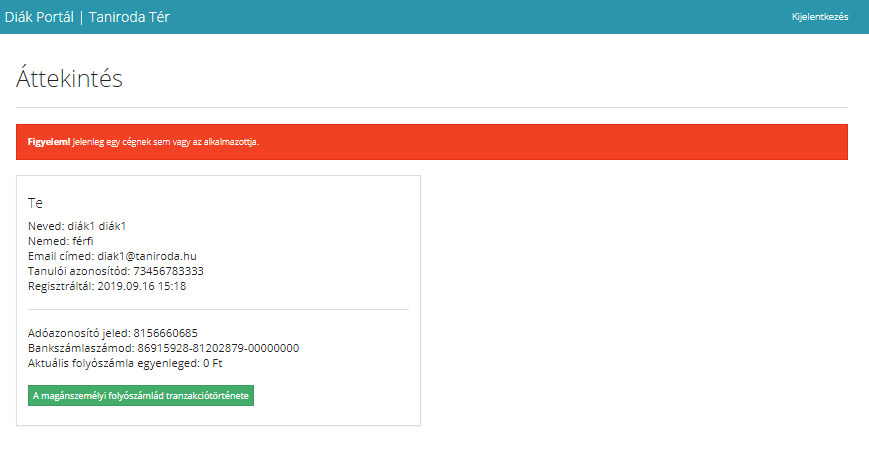Click the Neved: diák1 diák1 line
869x449 pixels.
(x=76, y=226)
